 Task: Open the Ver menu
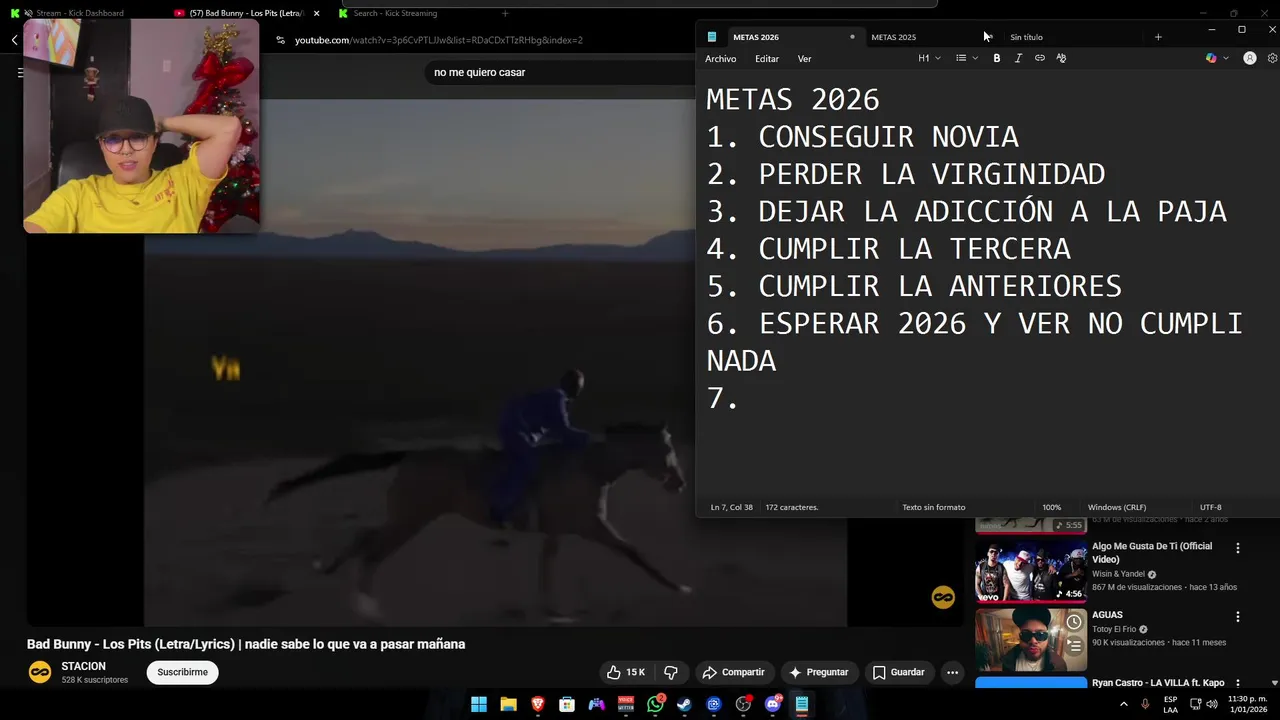[x=804, y=59]
